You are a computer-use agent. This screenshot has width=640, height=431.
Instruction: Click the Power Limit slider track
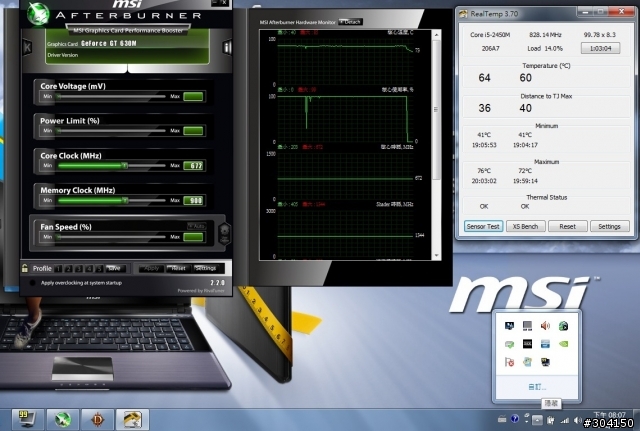point(111,131)
